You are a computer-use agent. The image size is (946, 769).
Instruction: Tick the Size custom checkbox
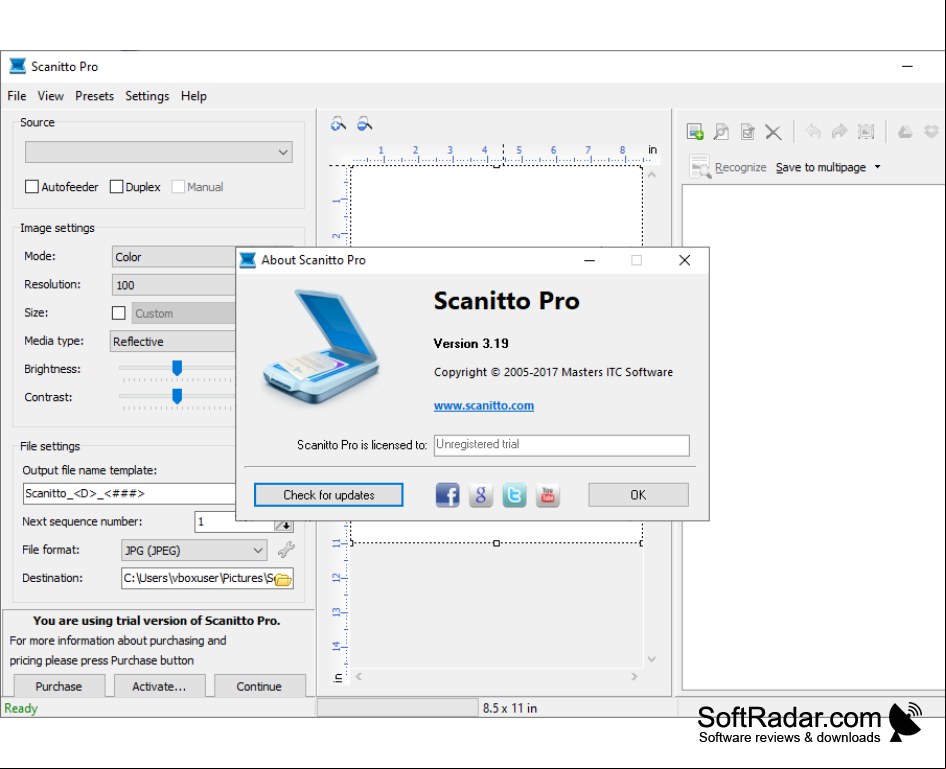(x=119, y=312)
